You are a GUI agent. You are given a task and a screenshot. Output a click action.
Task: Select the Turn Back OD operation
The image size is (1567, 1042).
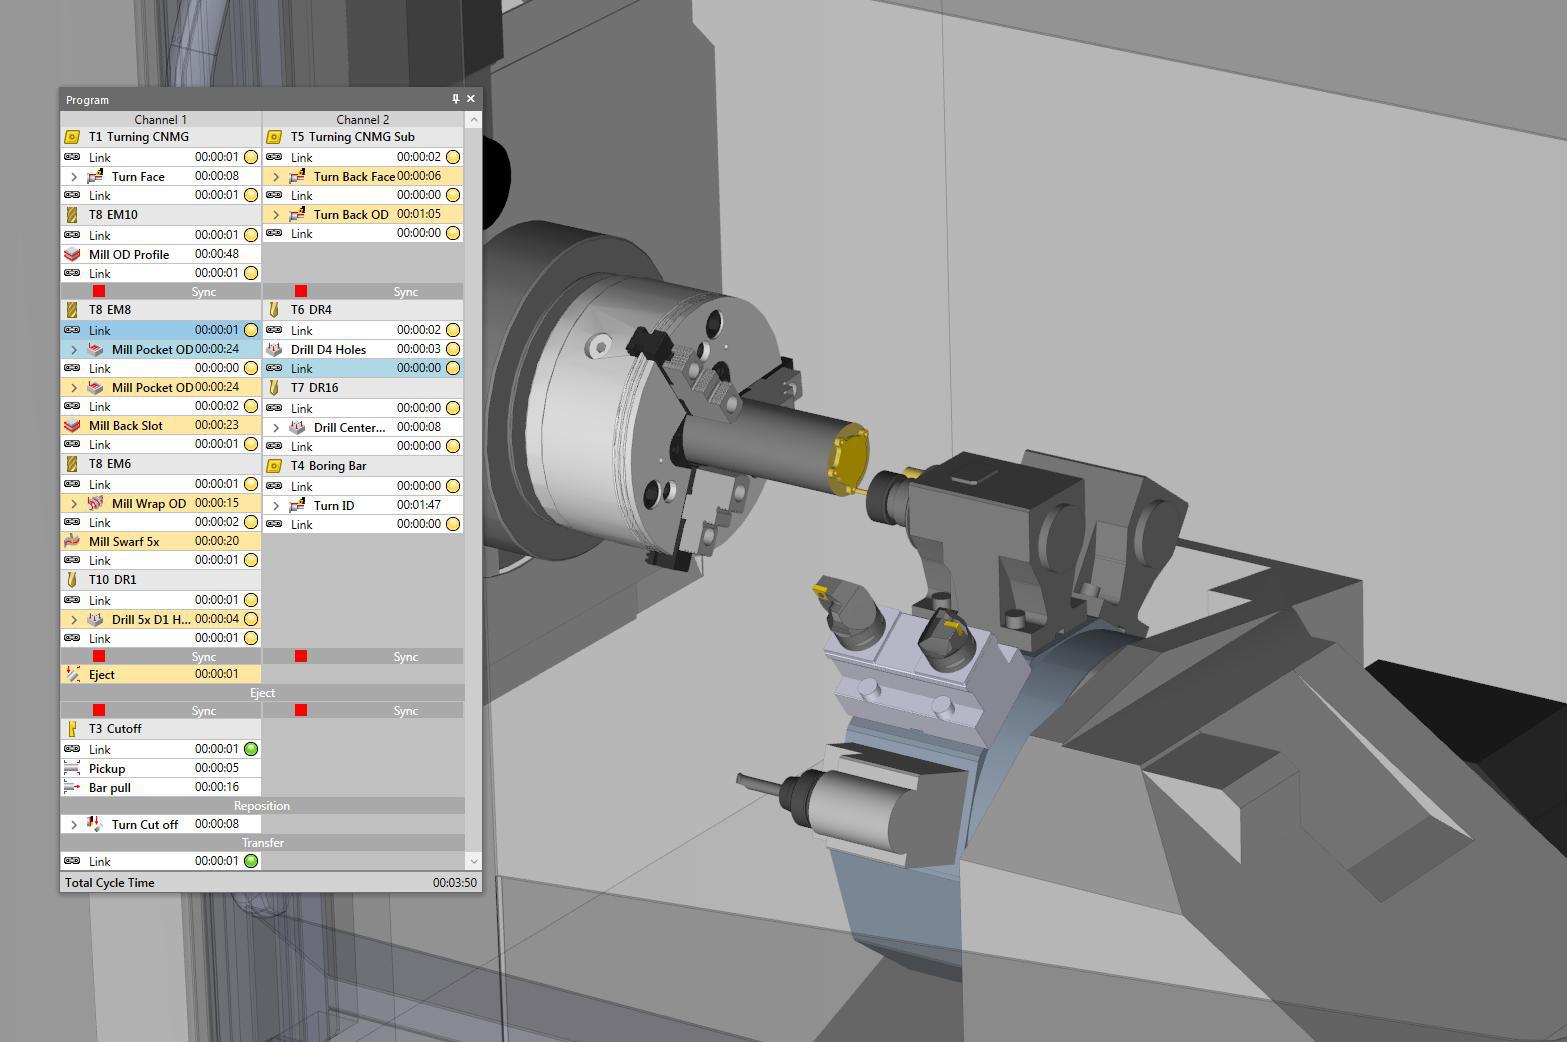click(350, 214)
